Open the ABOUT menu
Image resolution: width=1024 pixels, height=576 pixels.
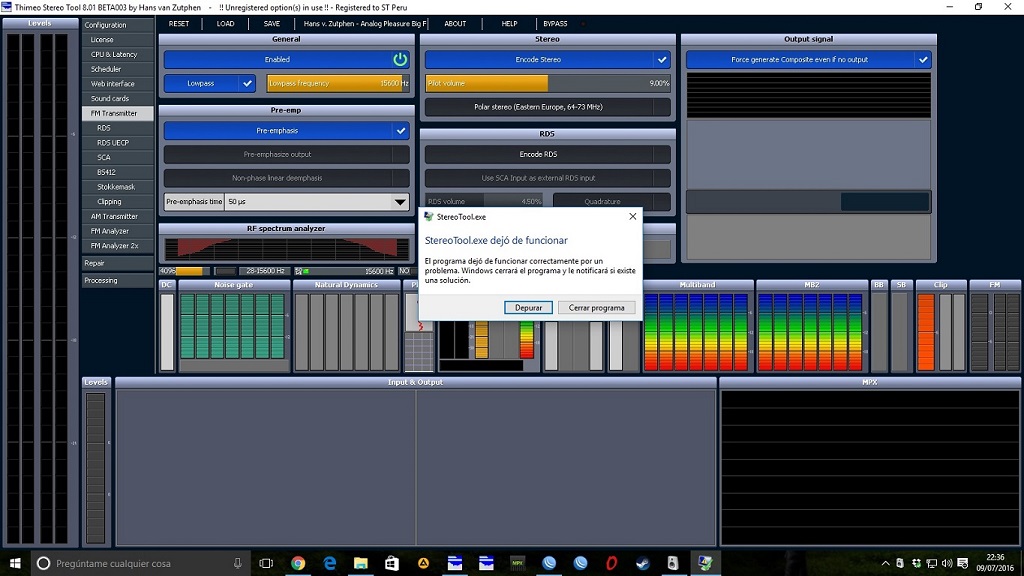pos(455,24)
